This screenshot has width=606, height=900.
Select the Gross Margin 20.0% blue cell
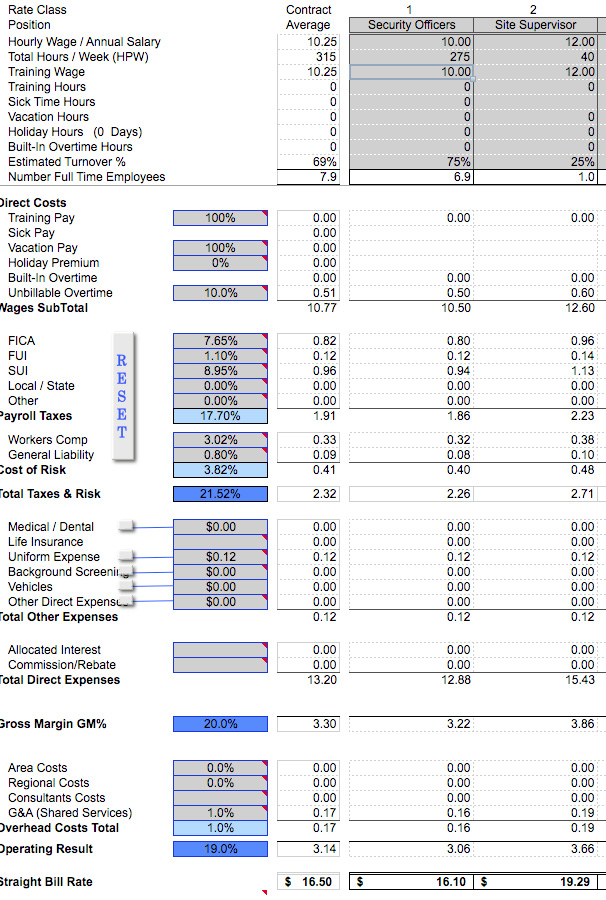point(220,724)
